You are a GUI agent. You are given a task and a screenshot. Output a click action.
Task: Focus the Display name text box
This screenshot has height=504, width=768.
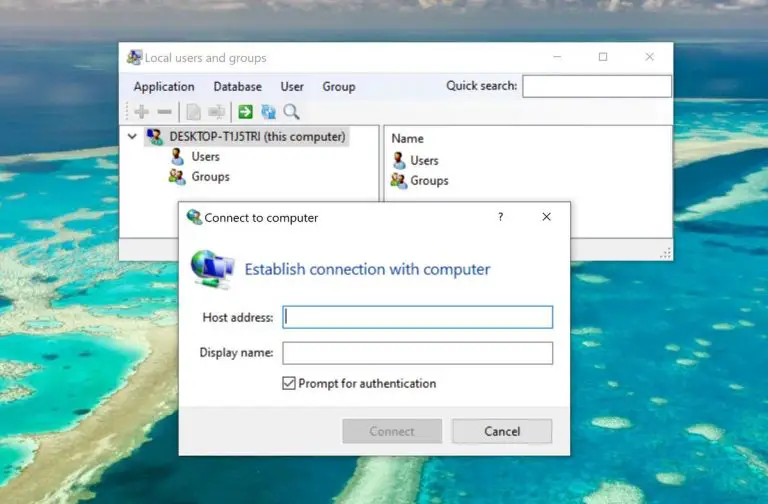(418, 353)
